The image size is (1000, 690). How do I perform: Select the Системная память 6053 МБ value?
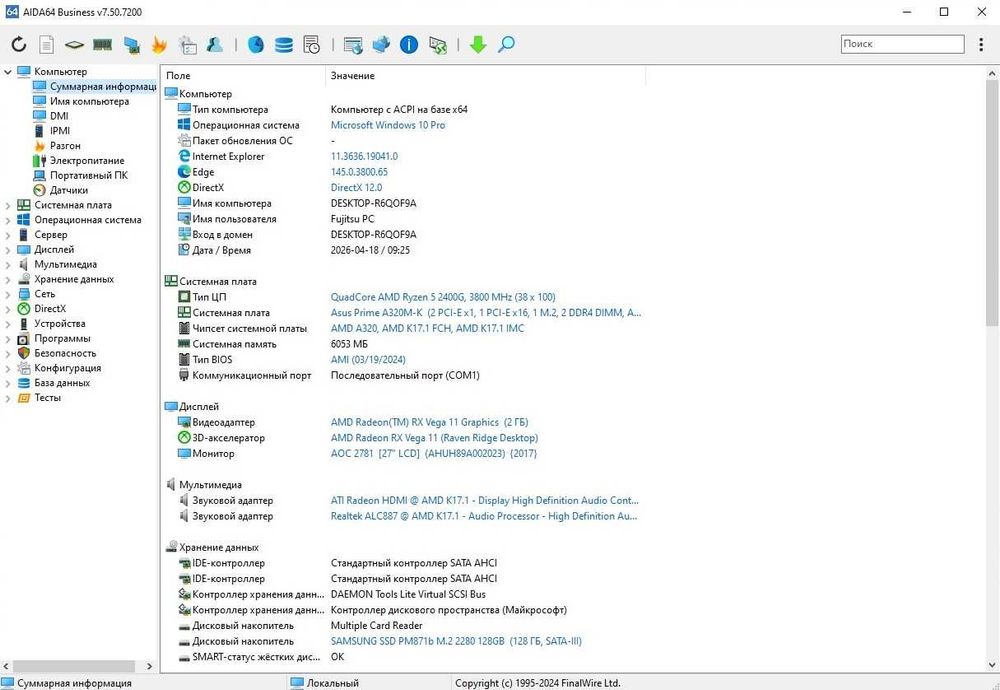pyautogui.click(x=349, y=344)
